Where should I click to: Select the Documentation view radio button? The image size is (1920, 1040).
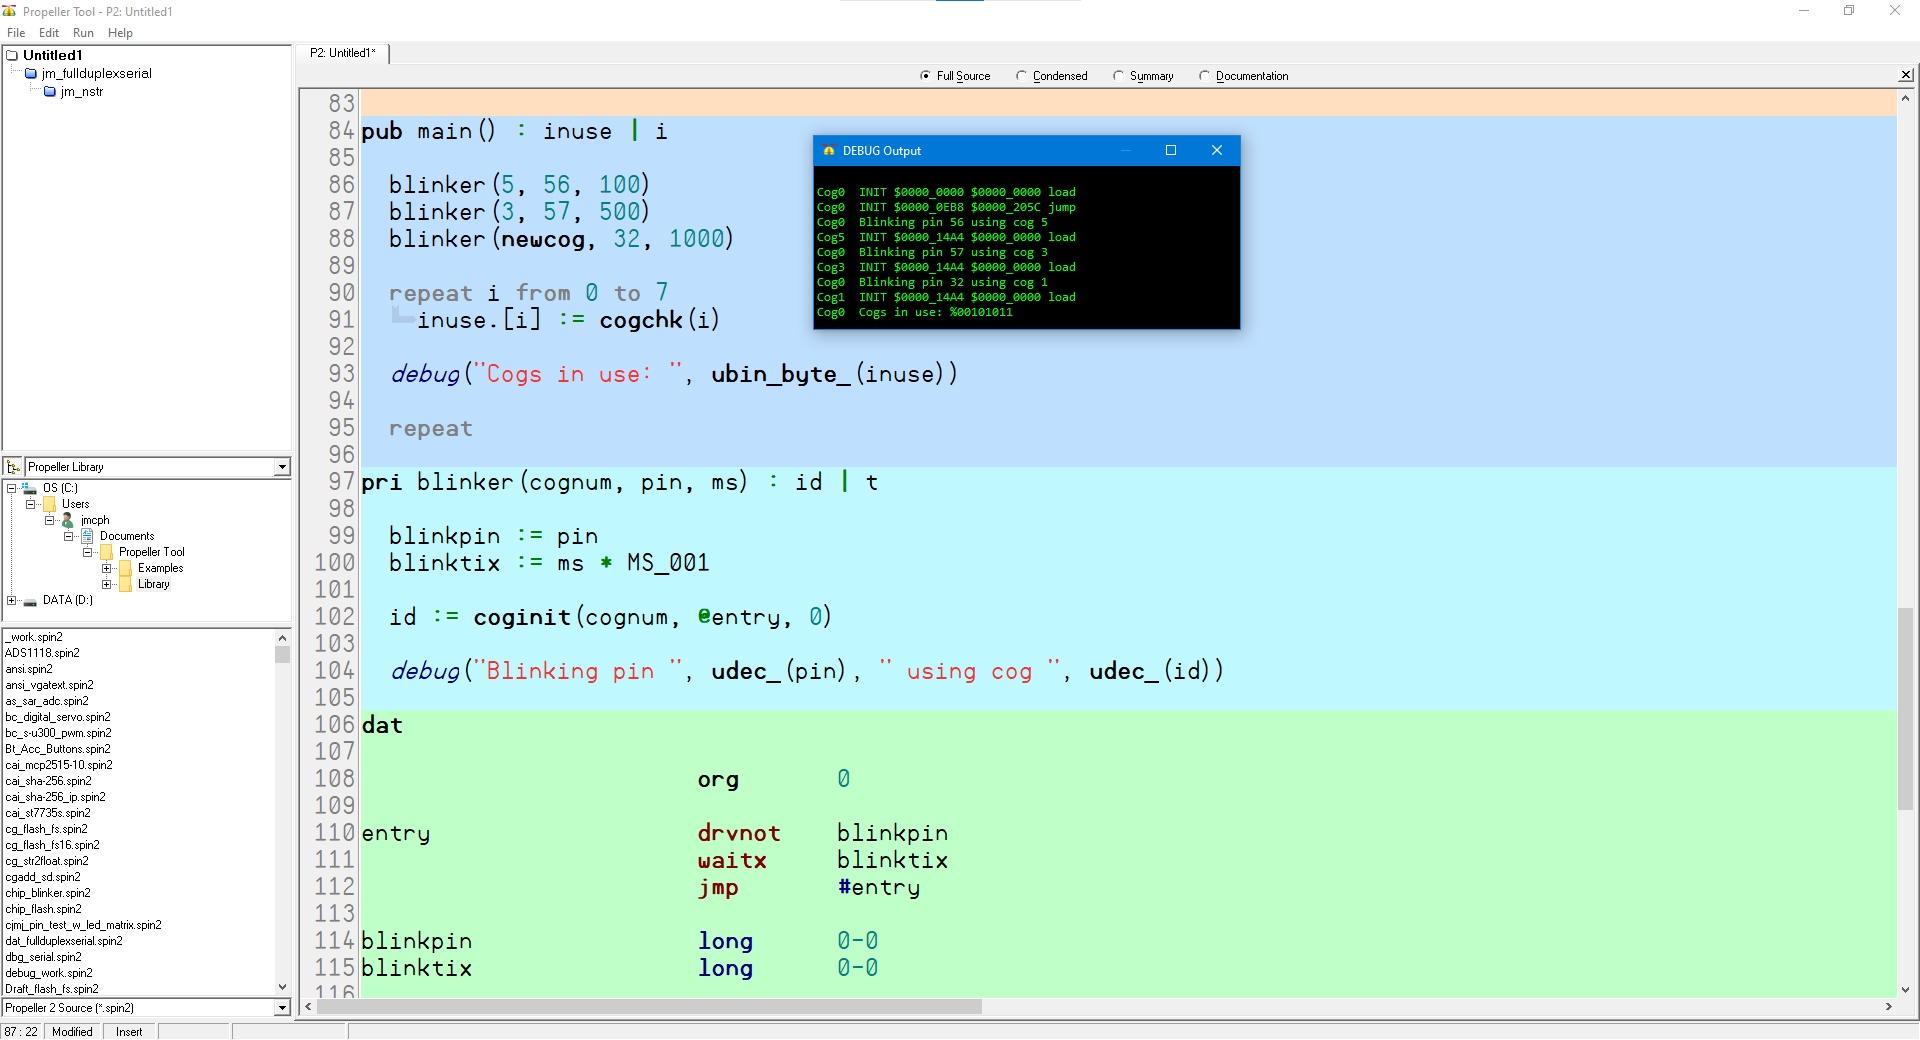point(1204,76)
